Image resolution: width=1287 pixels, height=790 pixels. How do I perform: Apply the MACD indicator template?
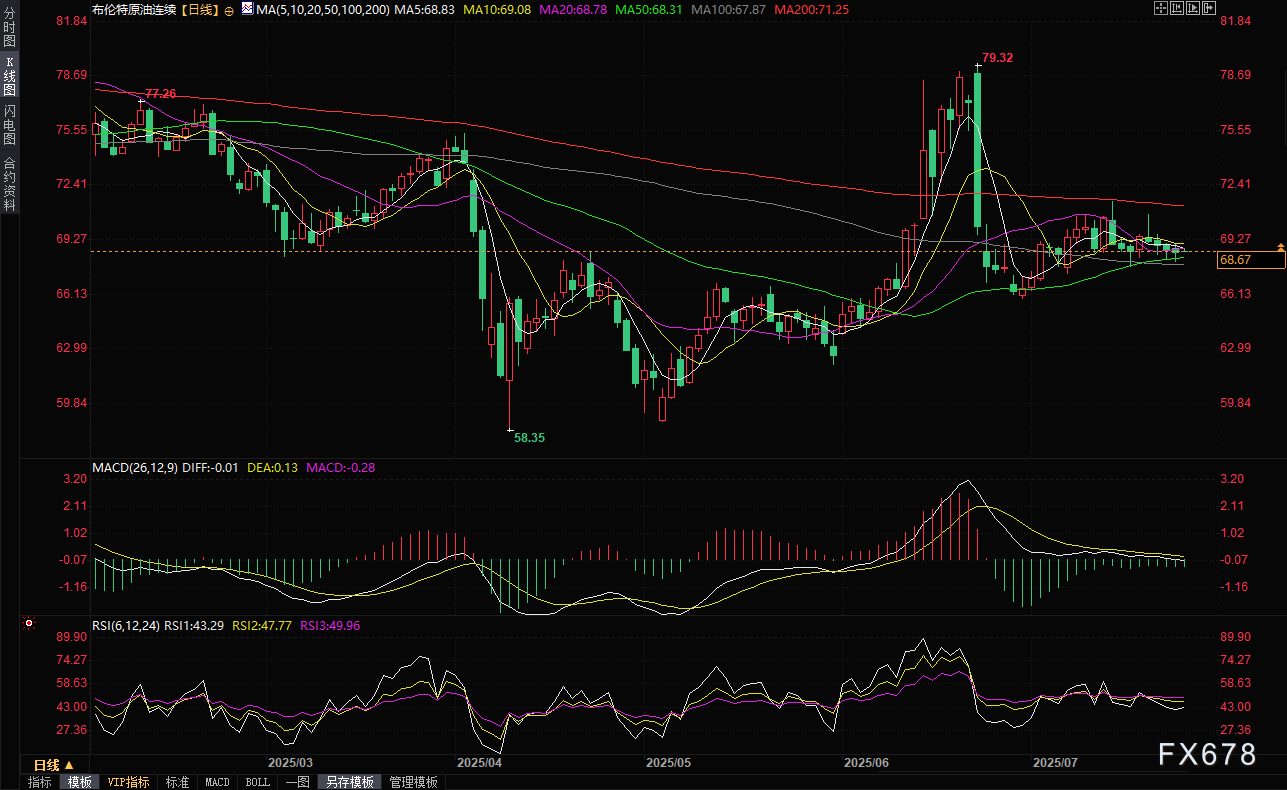217,782
